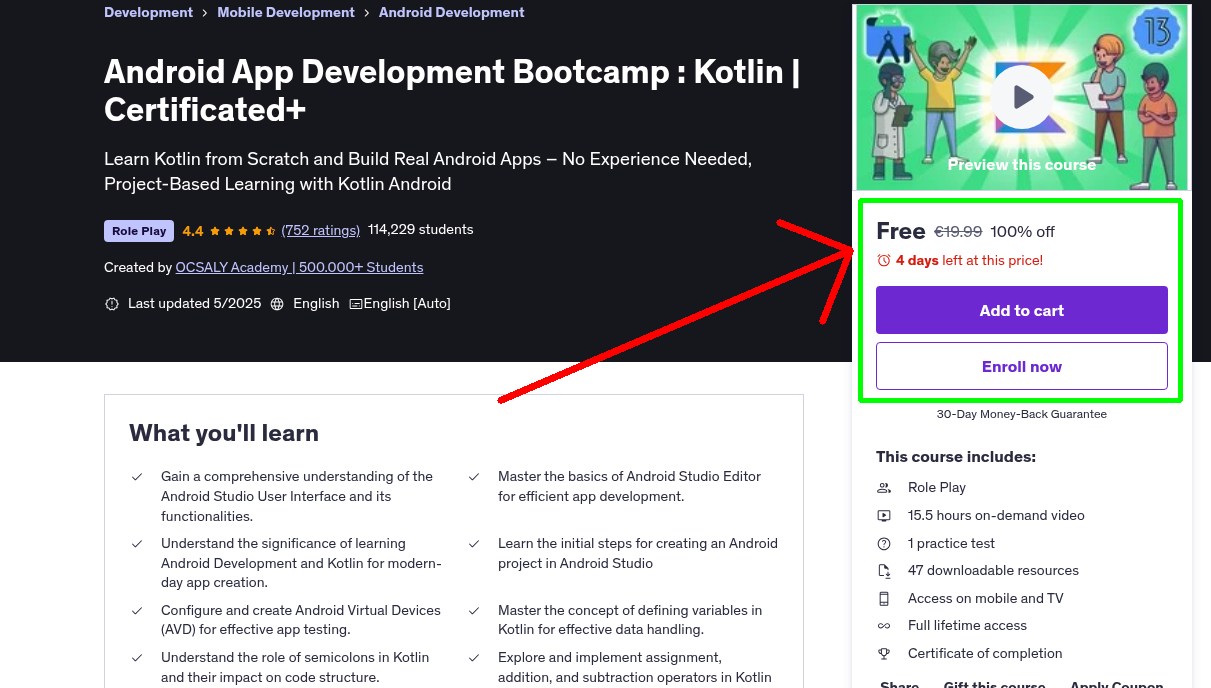
Task: Open the Development breadcrumb
Action: tap(148, 13)
